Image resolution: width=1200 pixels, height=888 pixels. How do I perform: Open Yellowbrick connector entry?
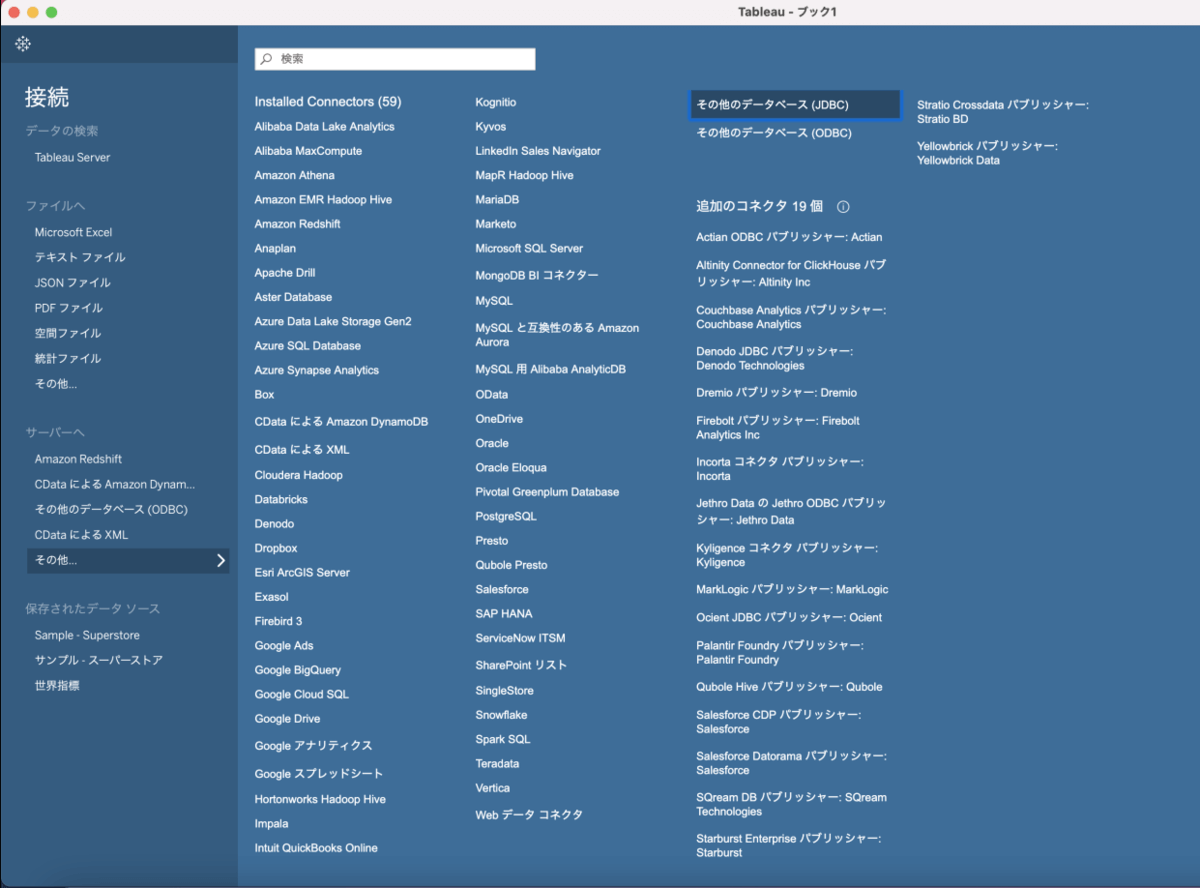pos(987,152)
